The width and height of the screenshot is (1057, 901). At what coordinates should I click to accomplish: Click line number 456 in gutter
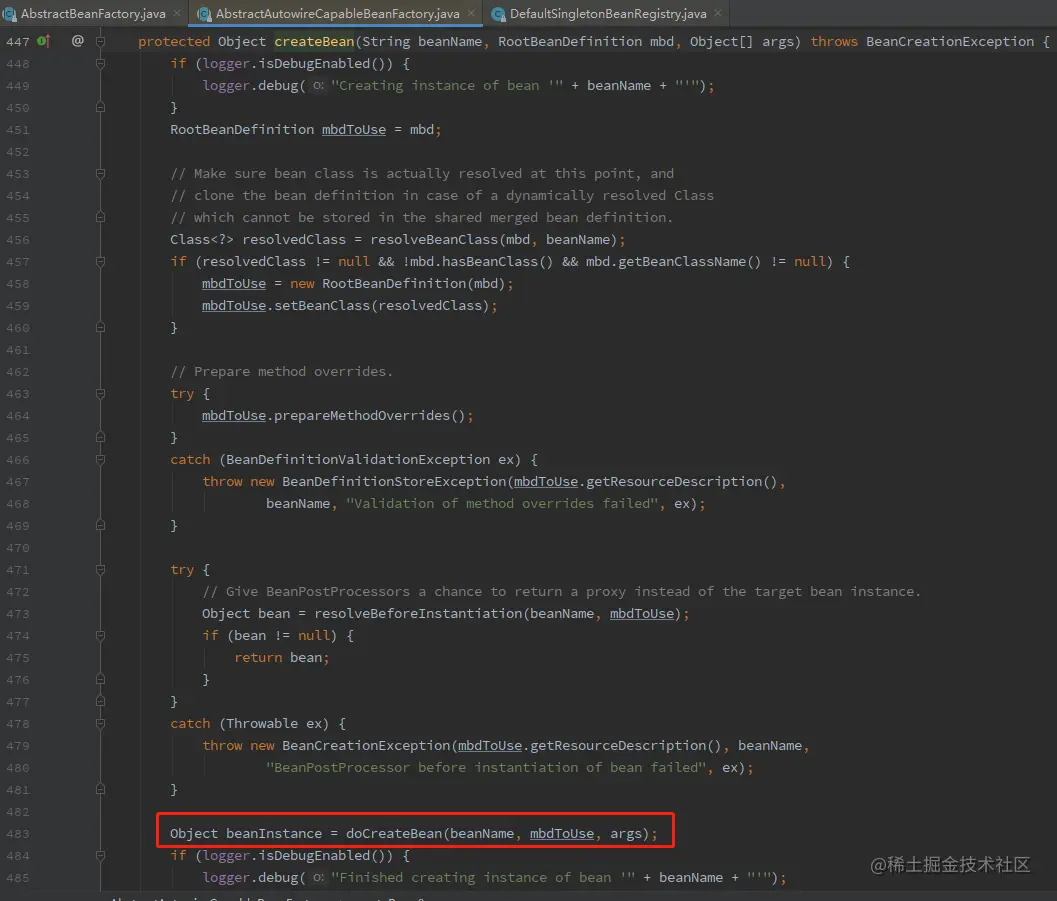[18, 240]
